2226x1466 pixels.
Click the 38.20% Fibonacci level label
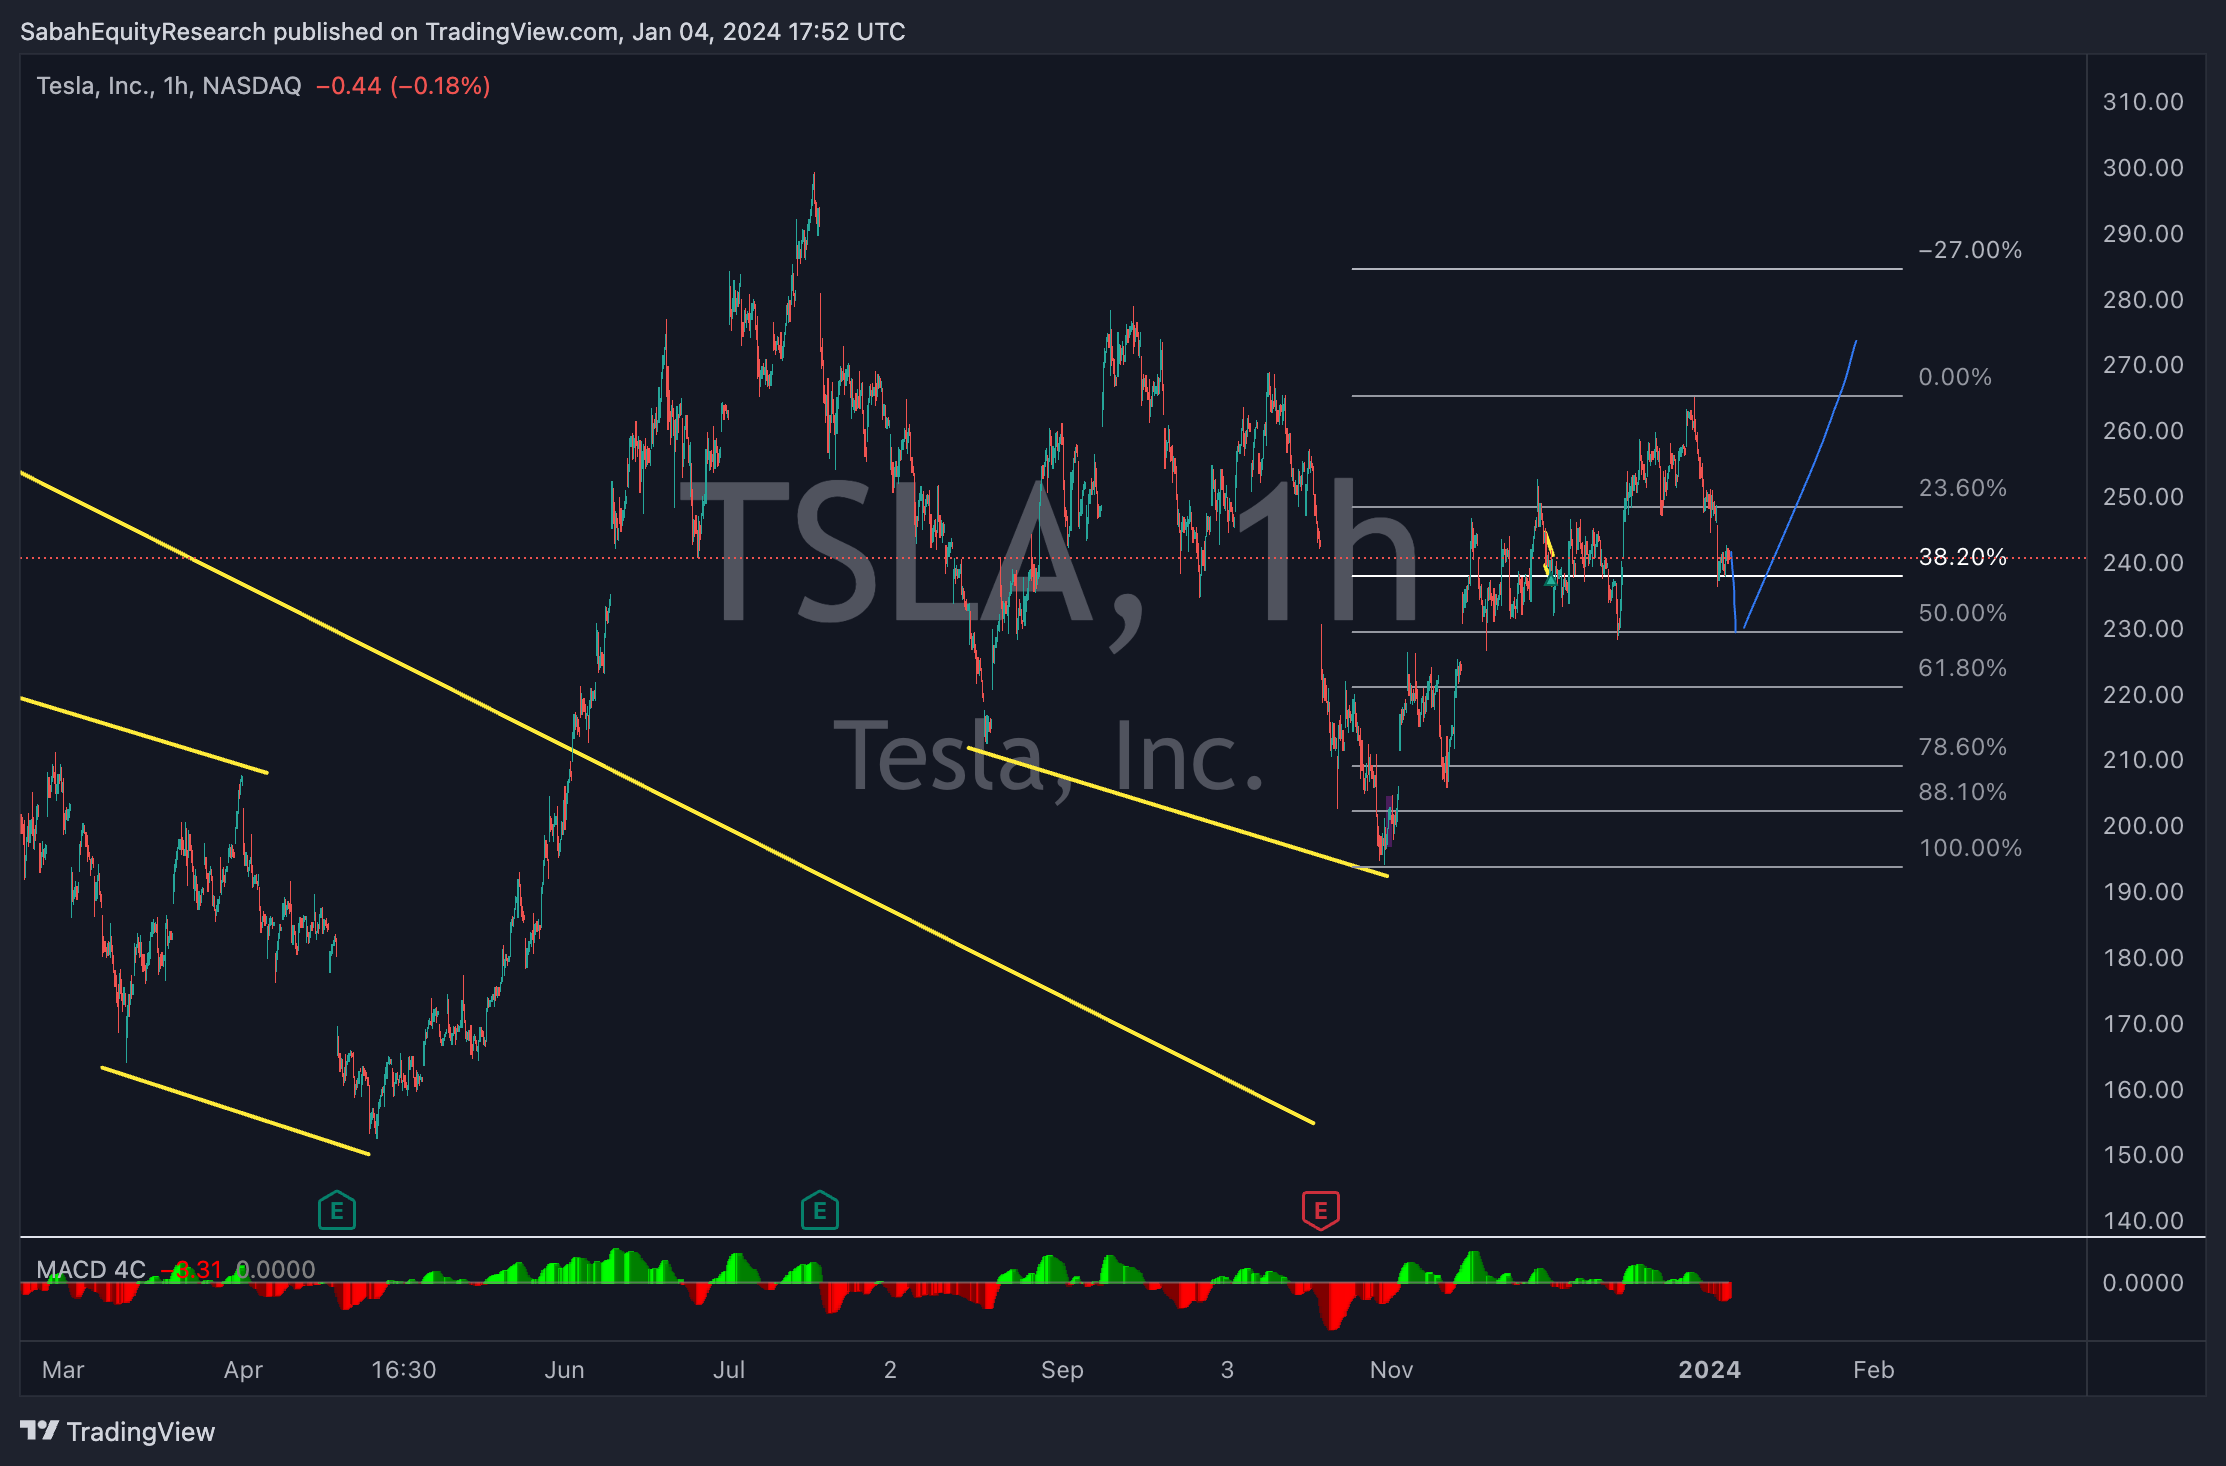click(1962, 557)
